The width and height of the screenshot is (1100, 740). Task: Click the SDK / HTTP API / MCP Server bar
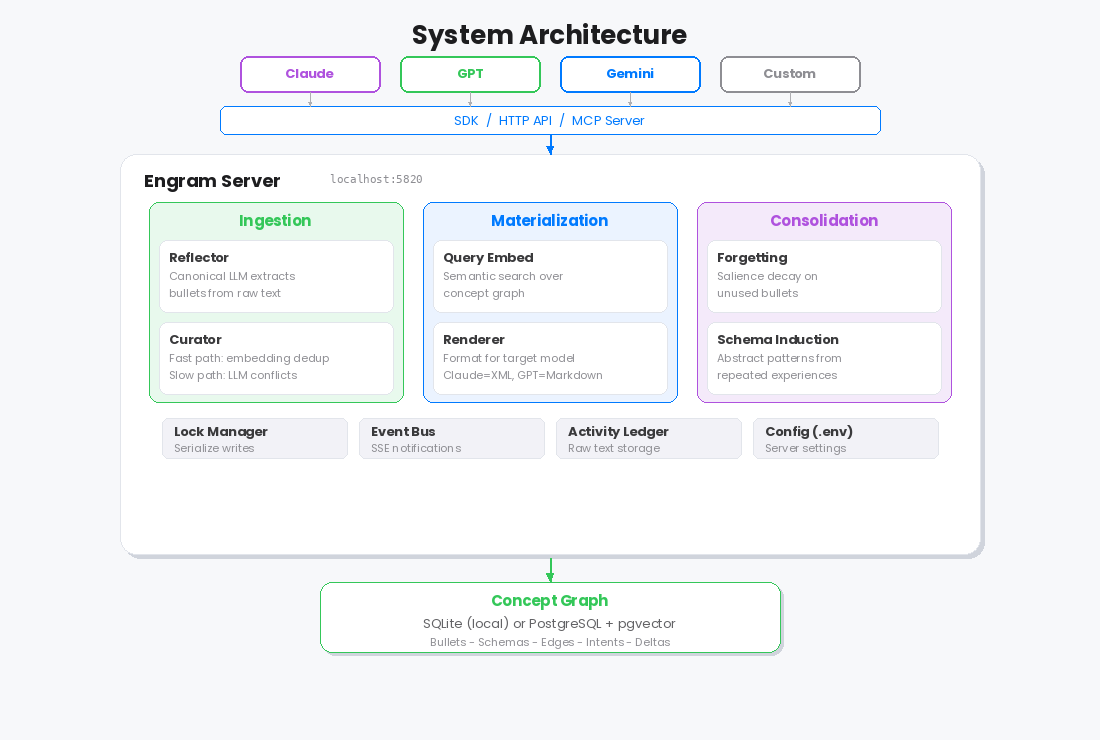tap(550, 121)
